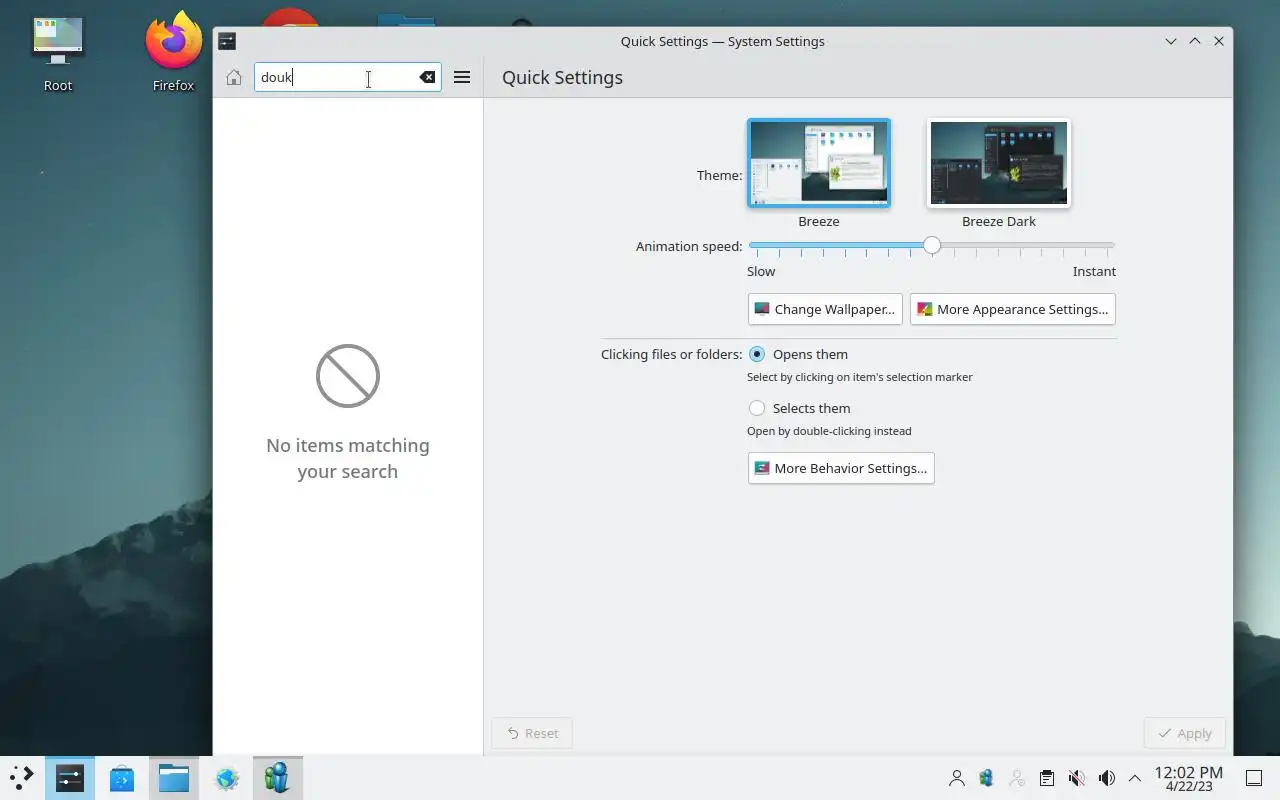Expand the hidden system tray icons arrow
The height and width of the screenshot is (800, 1280).
coord(1135,778)
